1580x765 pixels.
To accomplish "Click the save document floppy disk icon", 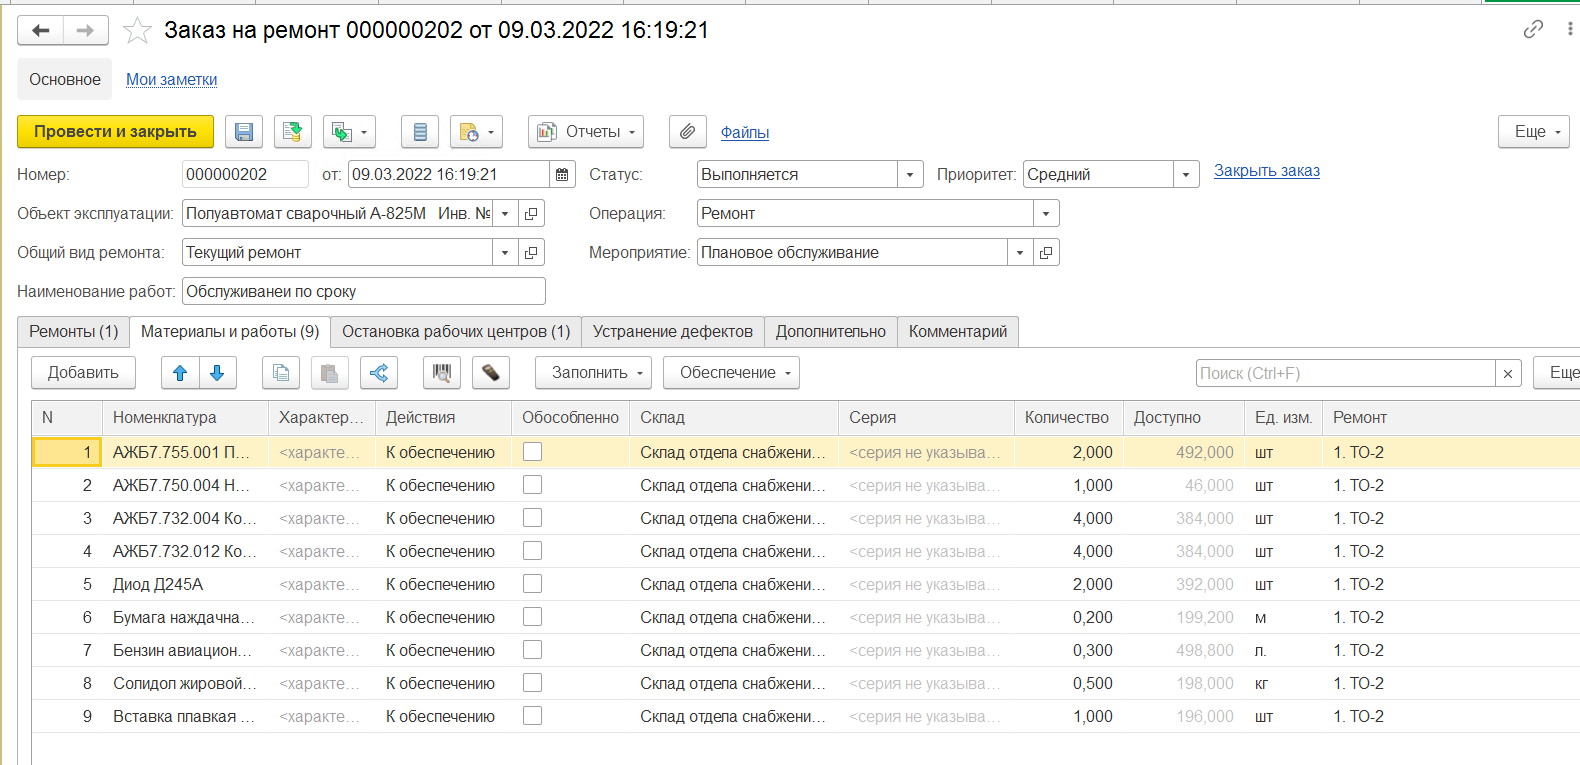I will (244, 132).
